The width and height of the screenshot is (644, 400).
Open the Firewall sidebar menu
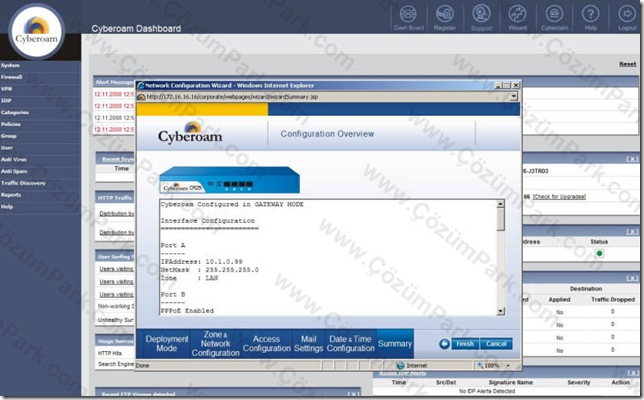click(x=12, y=77)
